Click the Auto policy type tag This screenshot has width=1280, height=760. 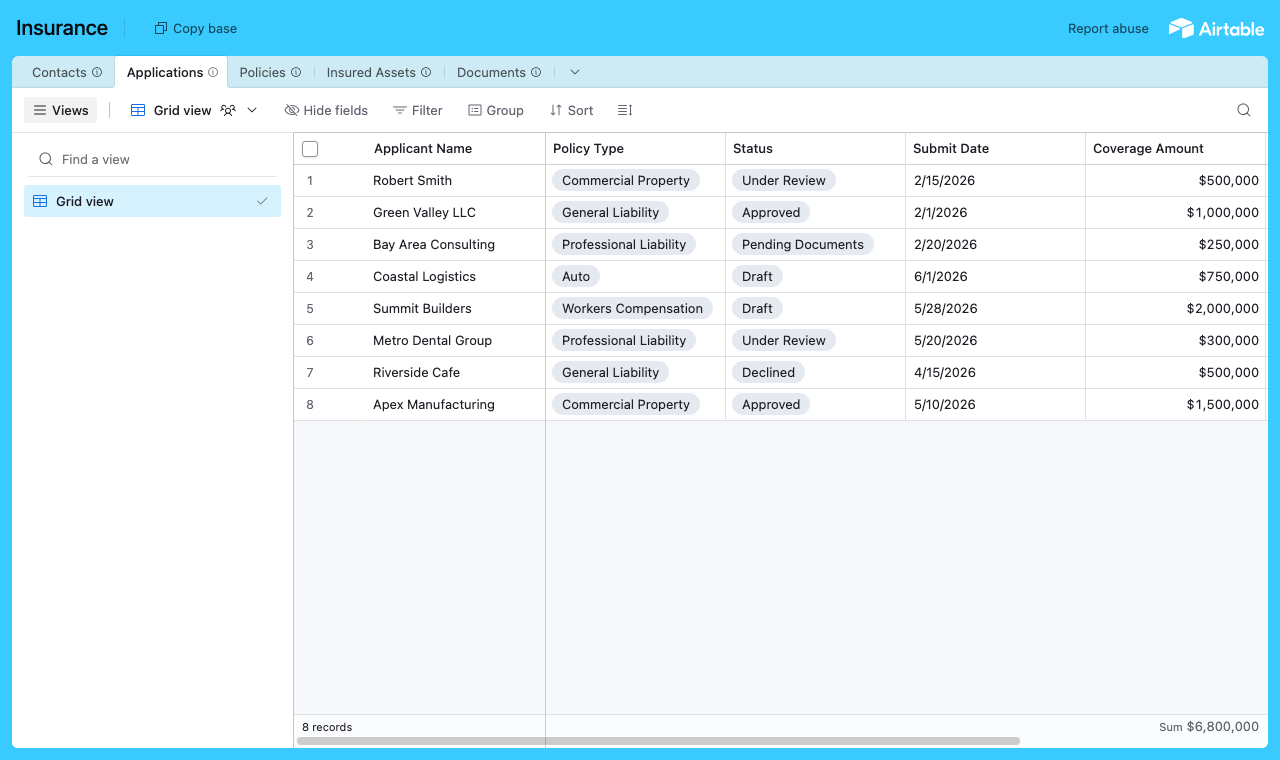pos(576,276)
